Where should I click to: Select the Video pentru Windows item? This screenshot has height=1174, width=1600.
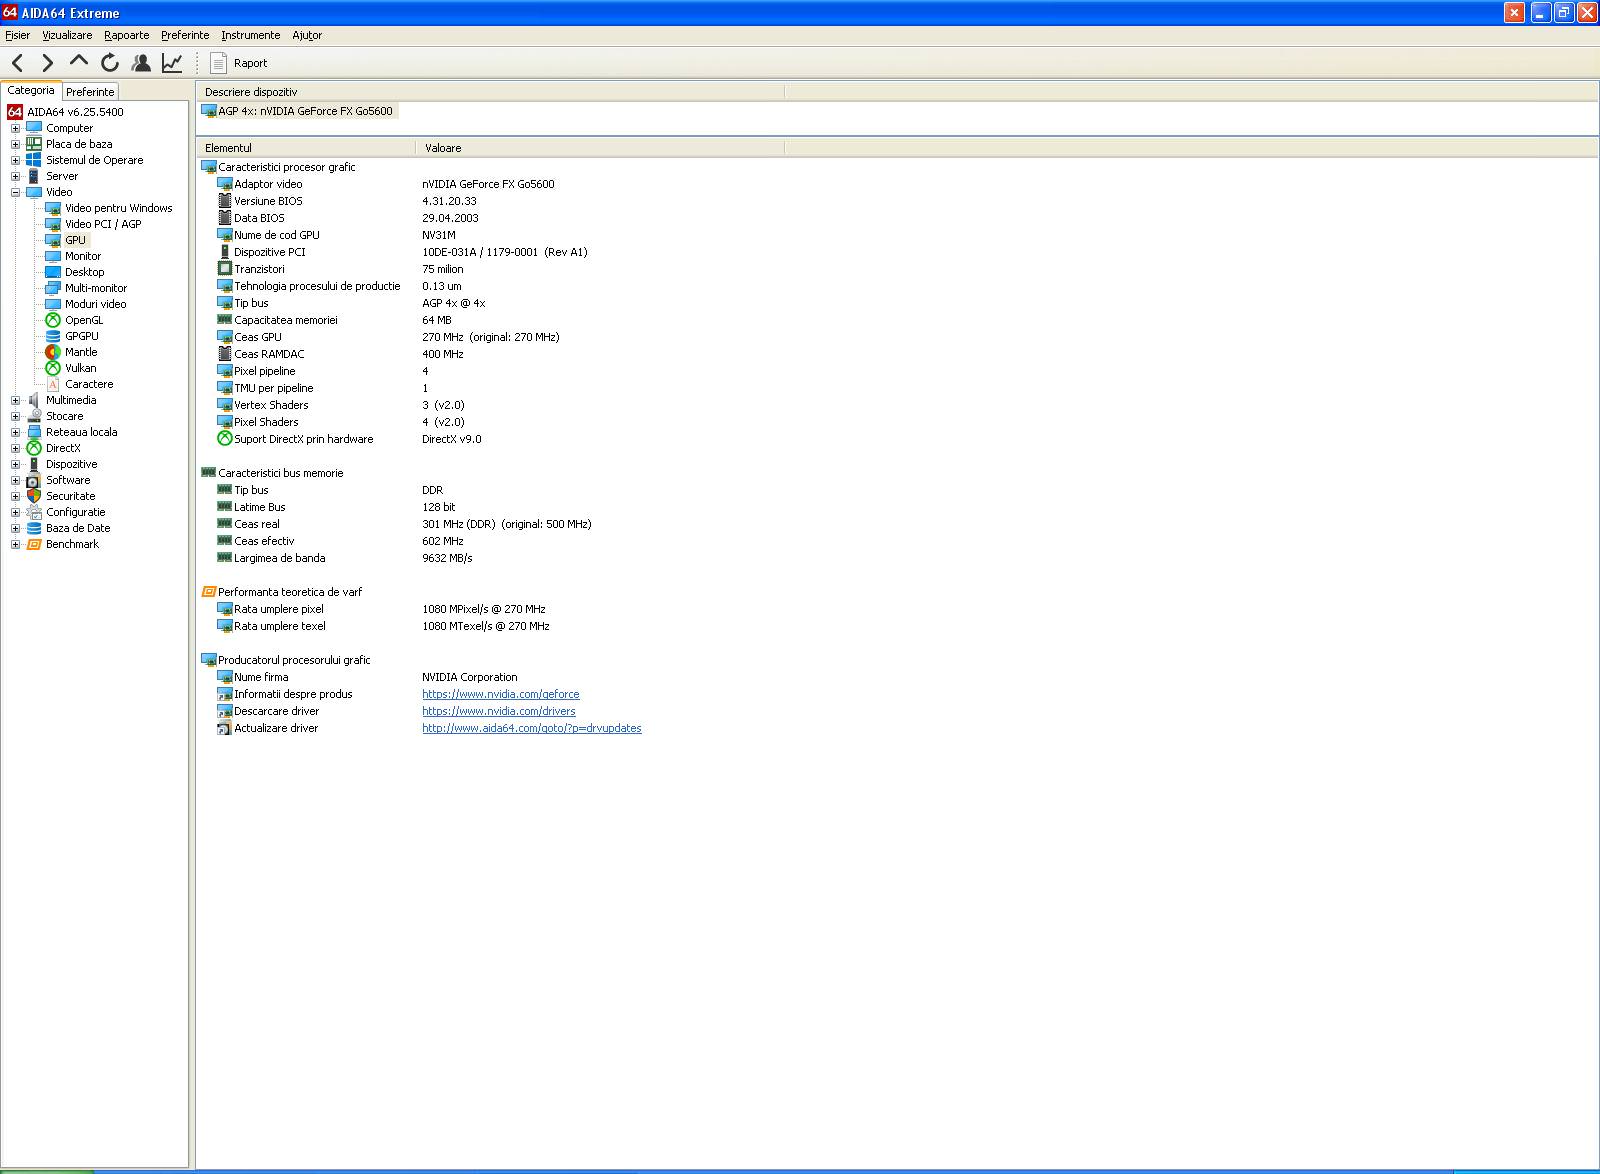[118, 208]
